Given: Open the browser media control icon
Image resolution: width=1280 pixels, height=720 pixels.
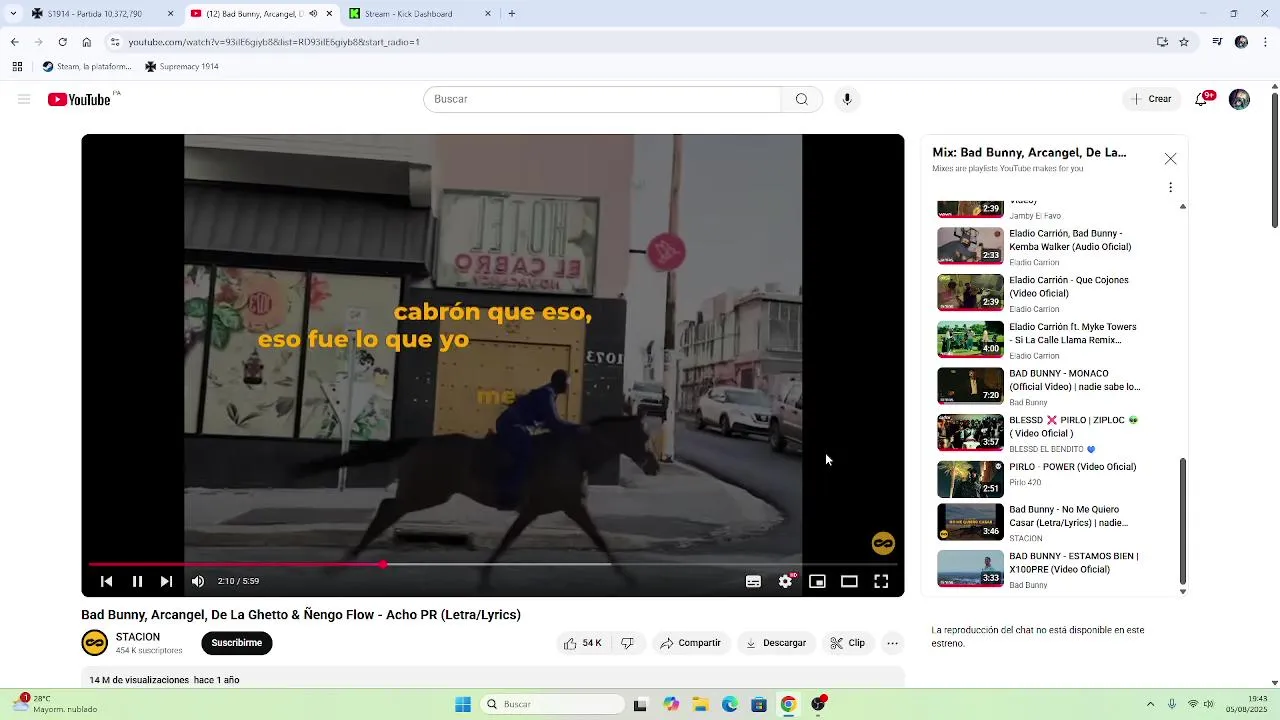Looking at the screenshot, I should pos(1217,42).
